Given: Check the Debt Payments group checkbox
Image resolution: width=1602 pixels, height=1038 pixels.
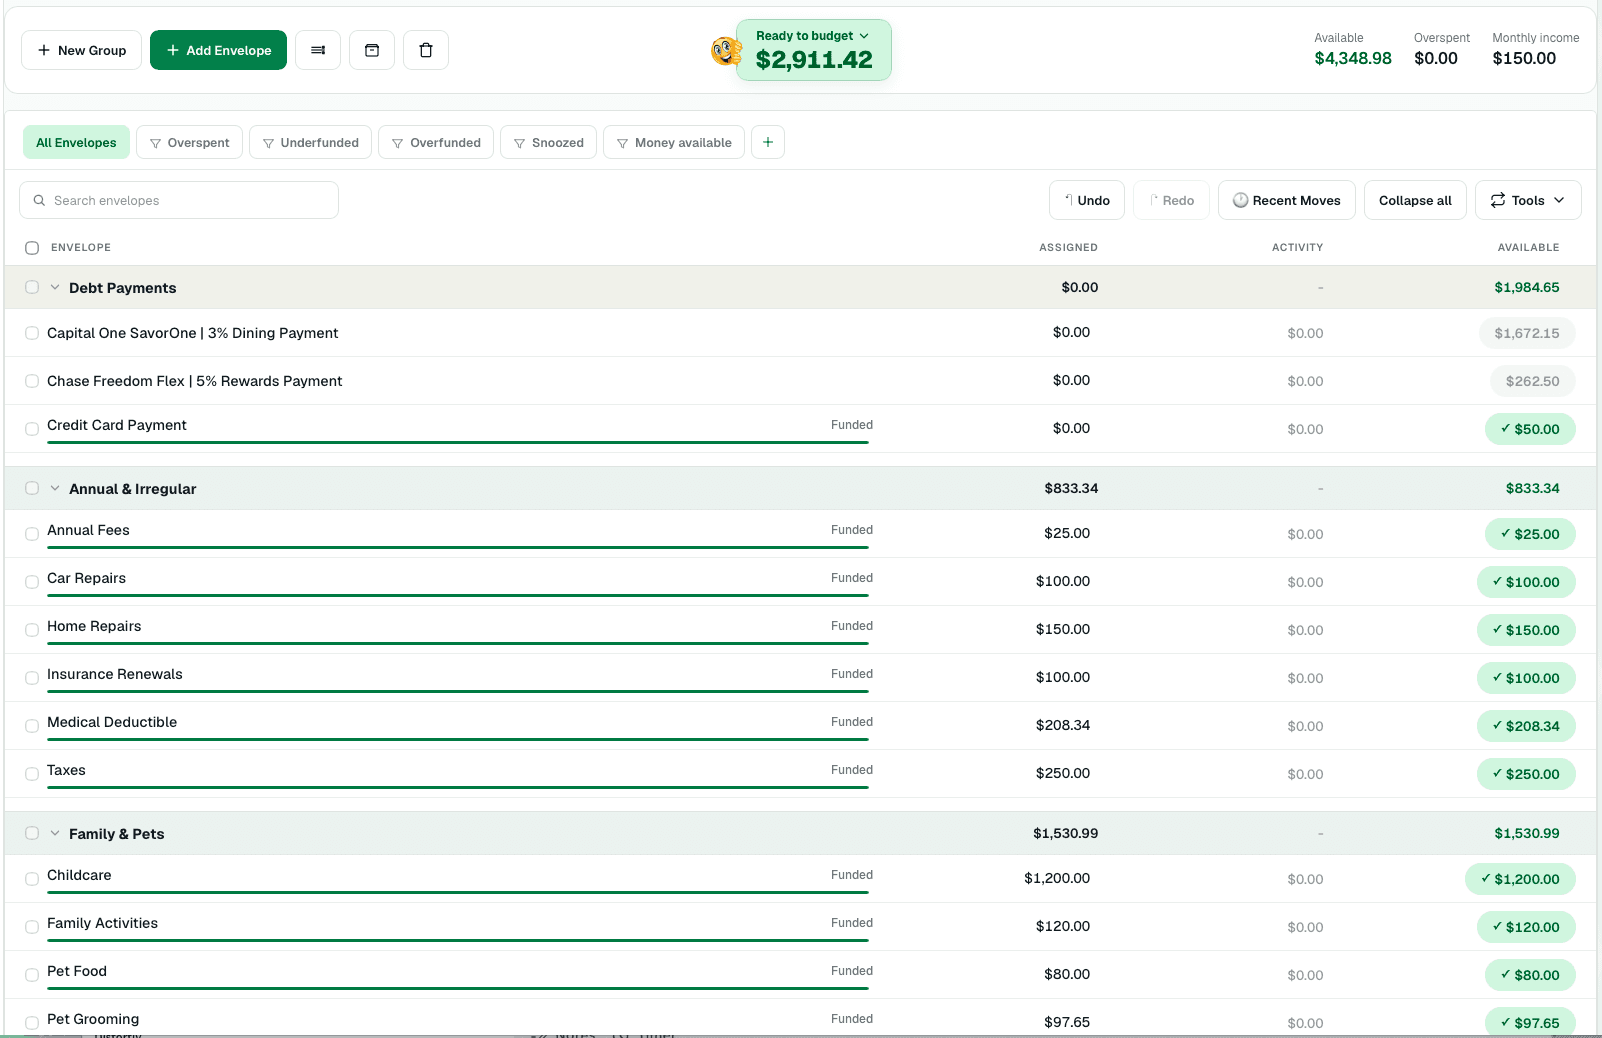Looking at the screenshot, I should click(32, 287).
